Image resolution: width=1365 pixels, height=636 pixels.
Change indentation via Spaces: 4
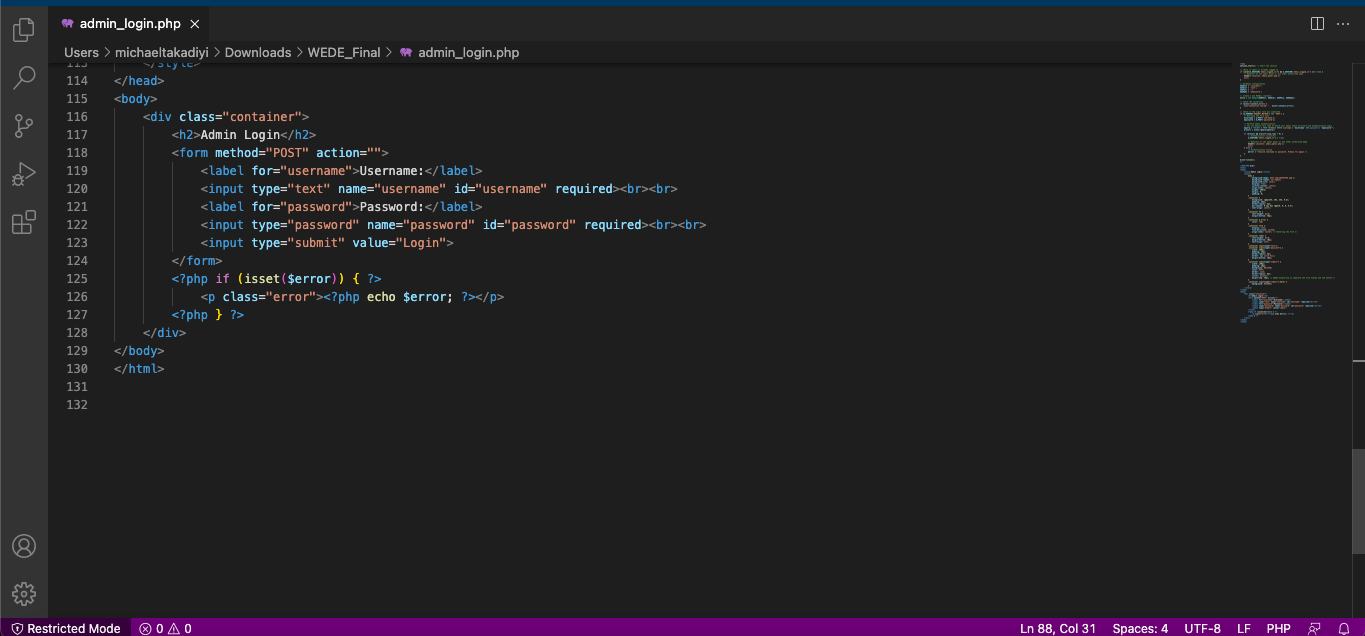point(1140,628)
